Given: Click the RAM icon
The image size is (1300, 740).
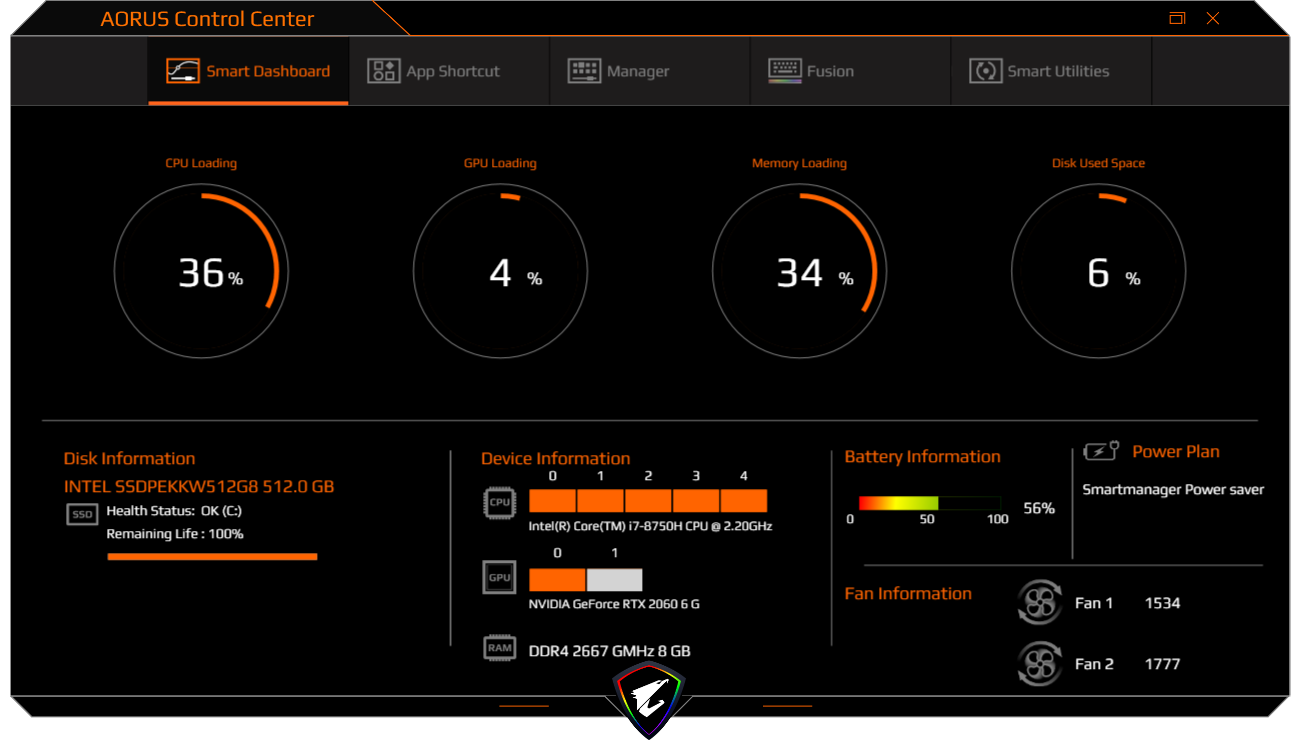Looking at the screenshot, I should coord(499,648).
